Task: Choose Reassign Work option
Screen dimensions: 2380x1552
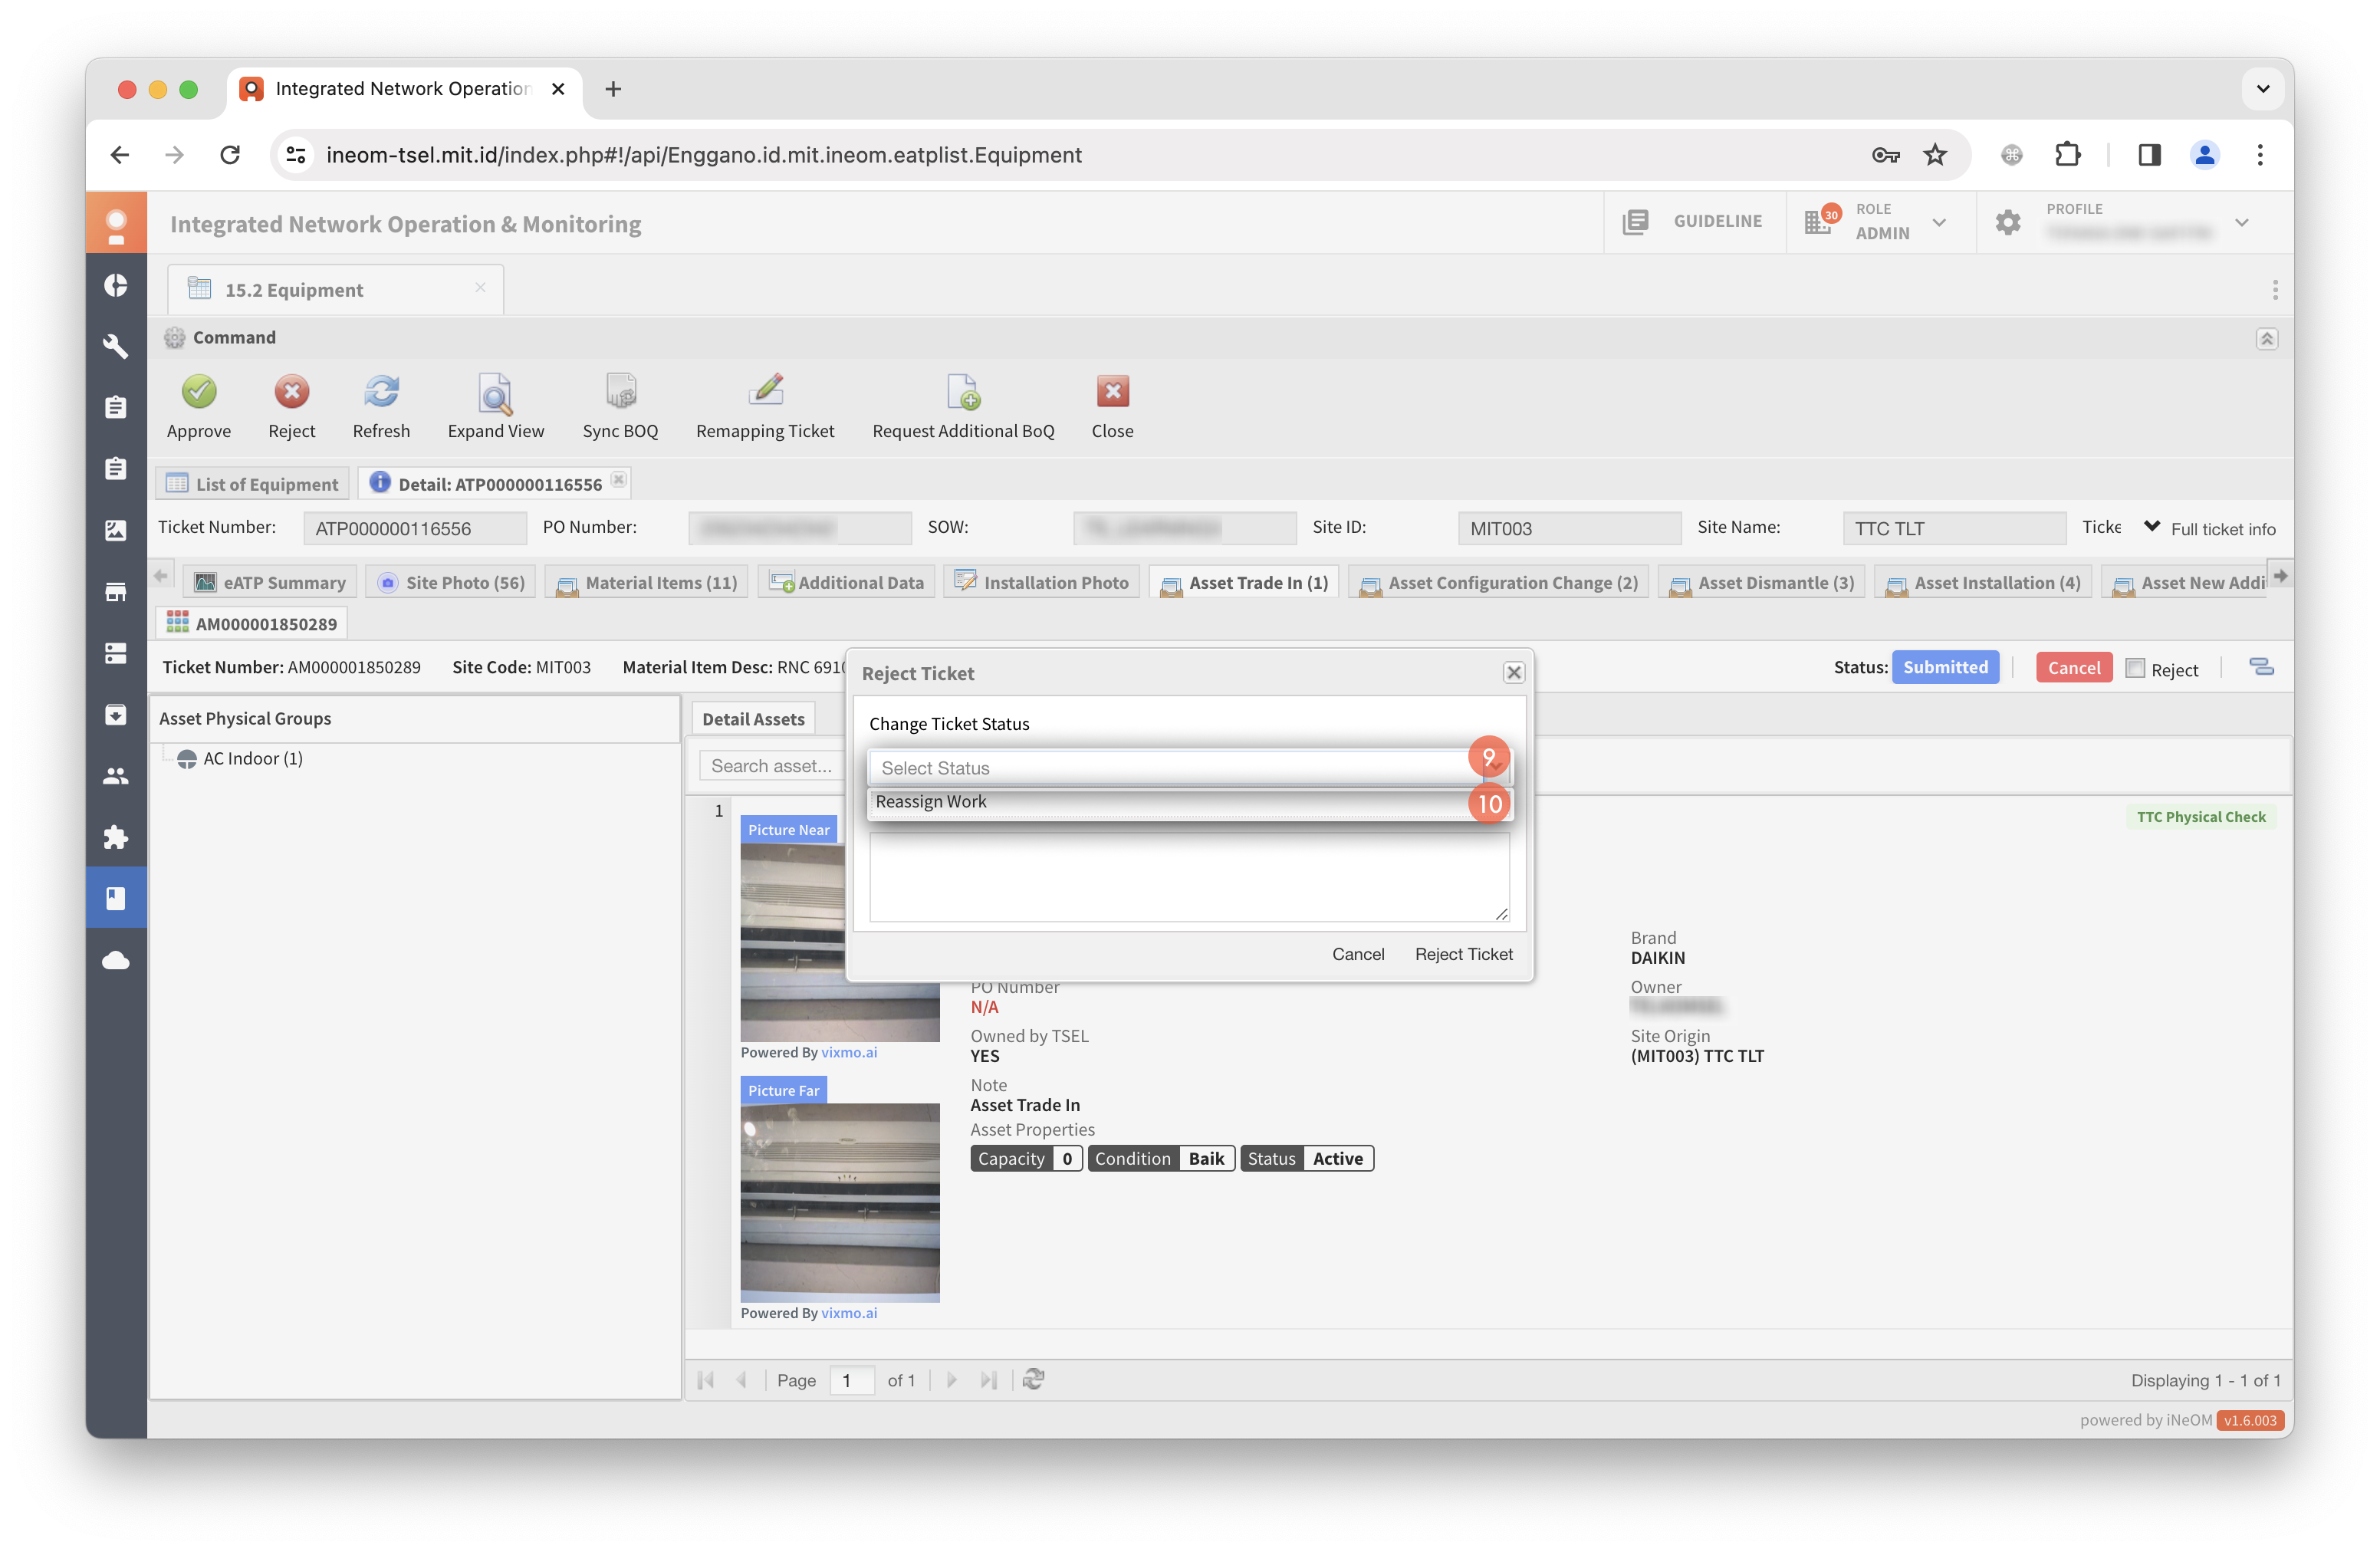Action: [x=1189, y=802]
